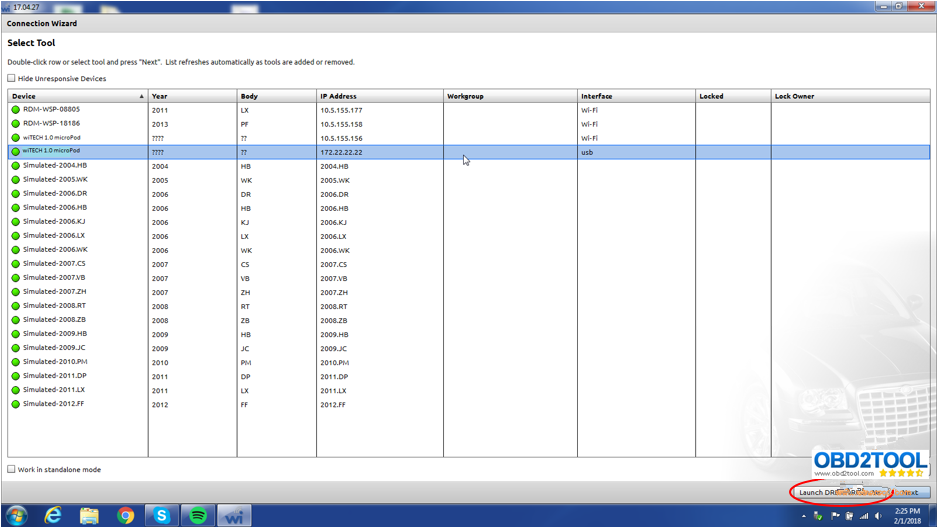Click the volume icon in system tray
This screenshot has width=938, height=528.
click(878, 516)
